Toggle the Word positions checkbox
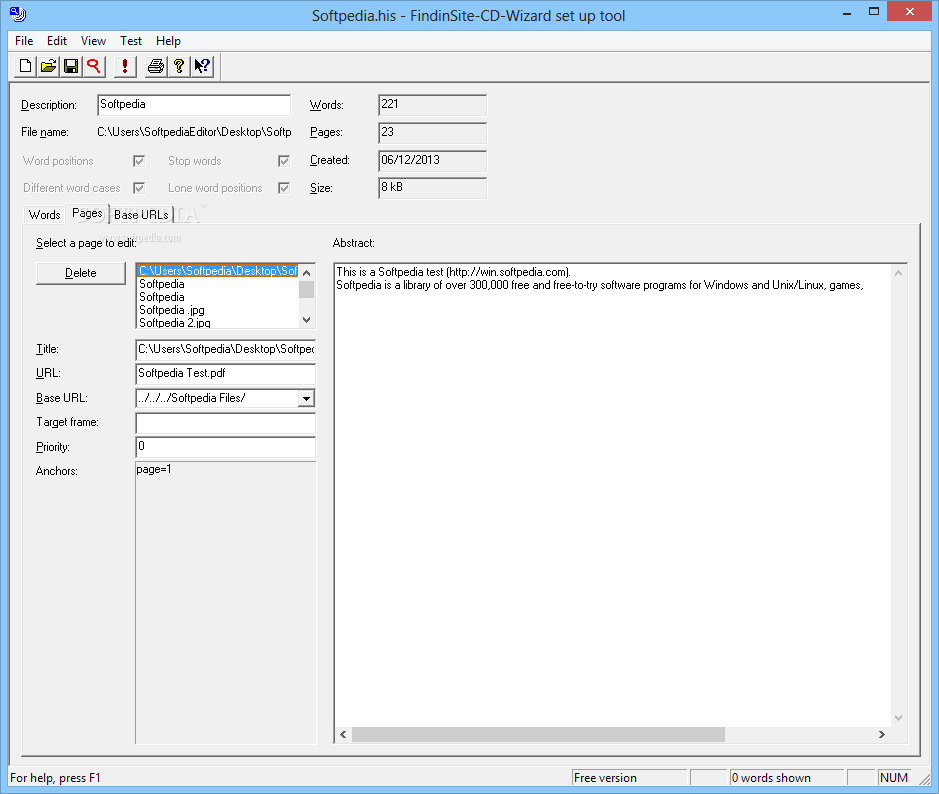The width and height of the screenshot is (939, 794). (139, 161)
